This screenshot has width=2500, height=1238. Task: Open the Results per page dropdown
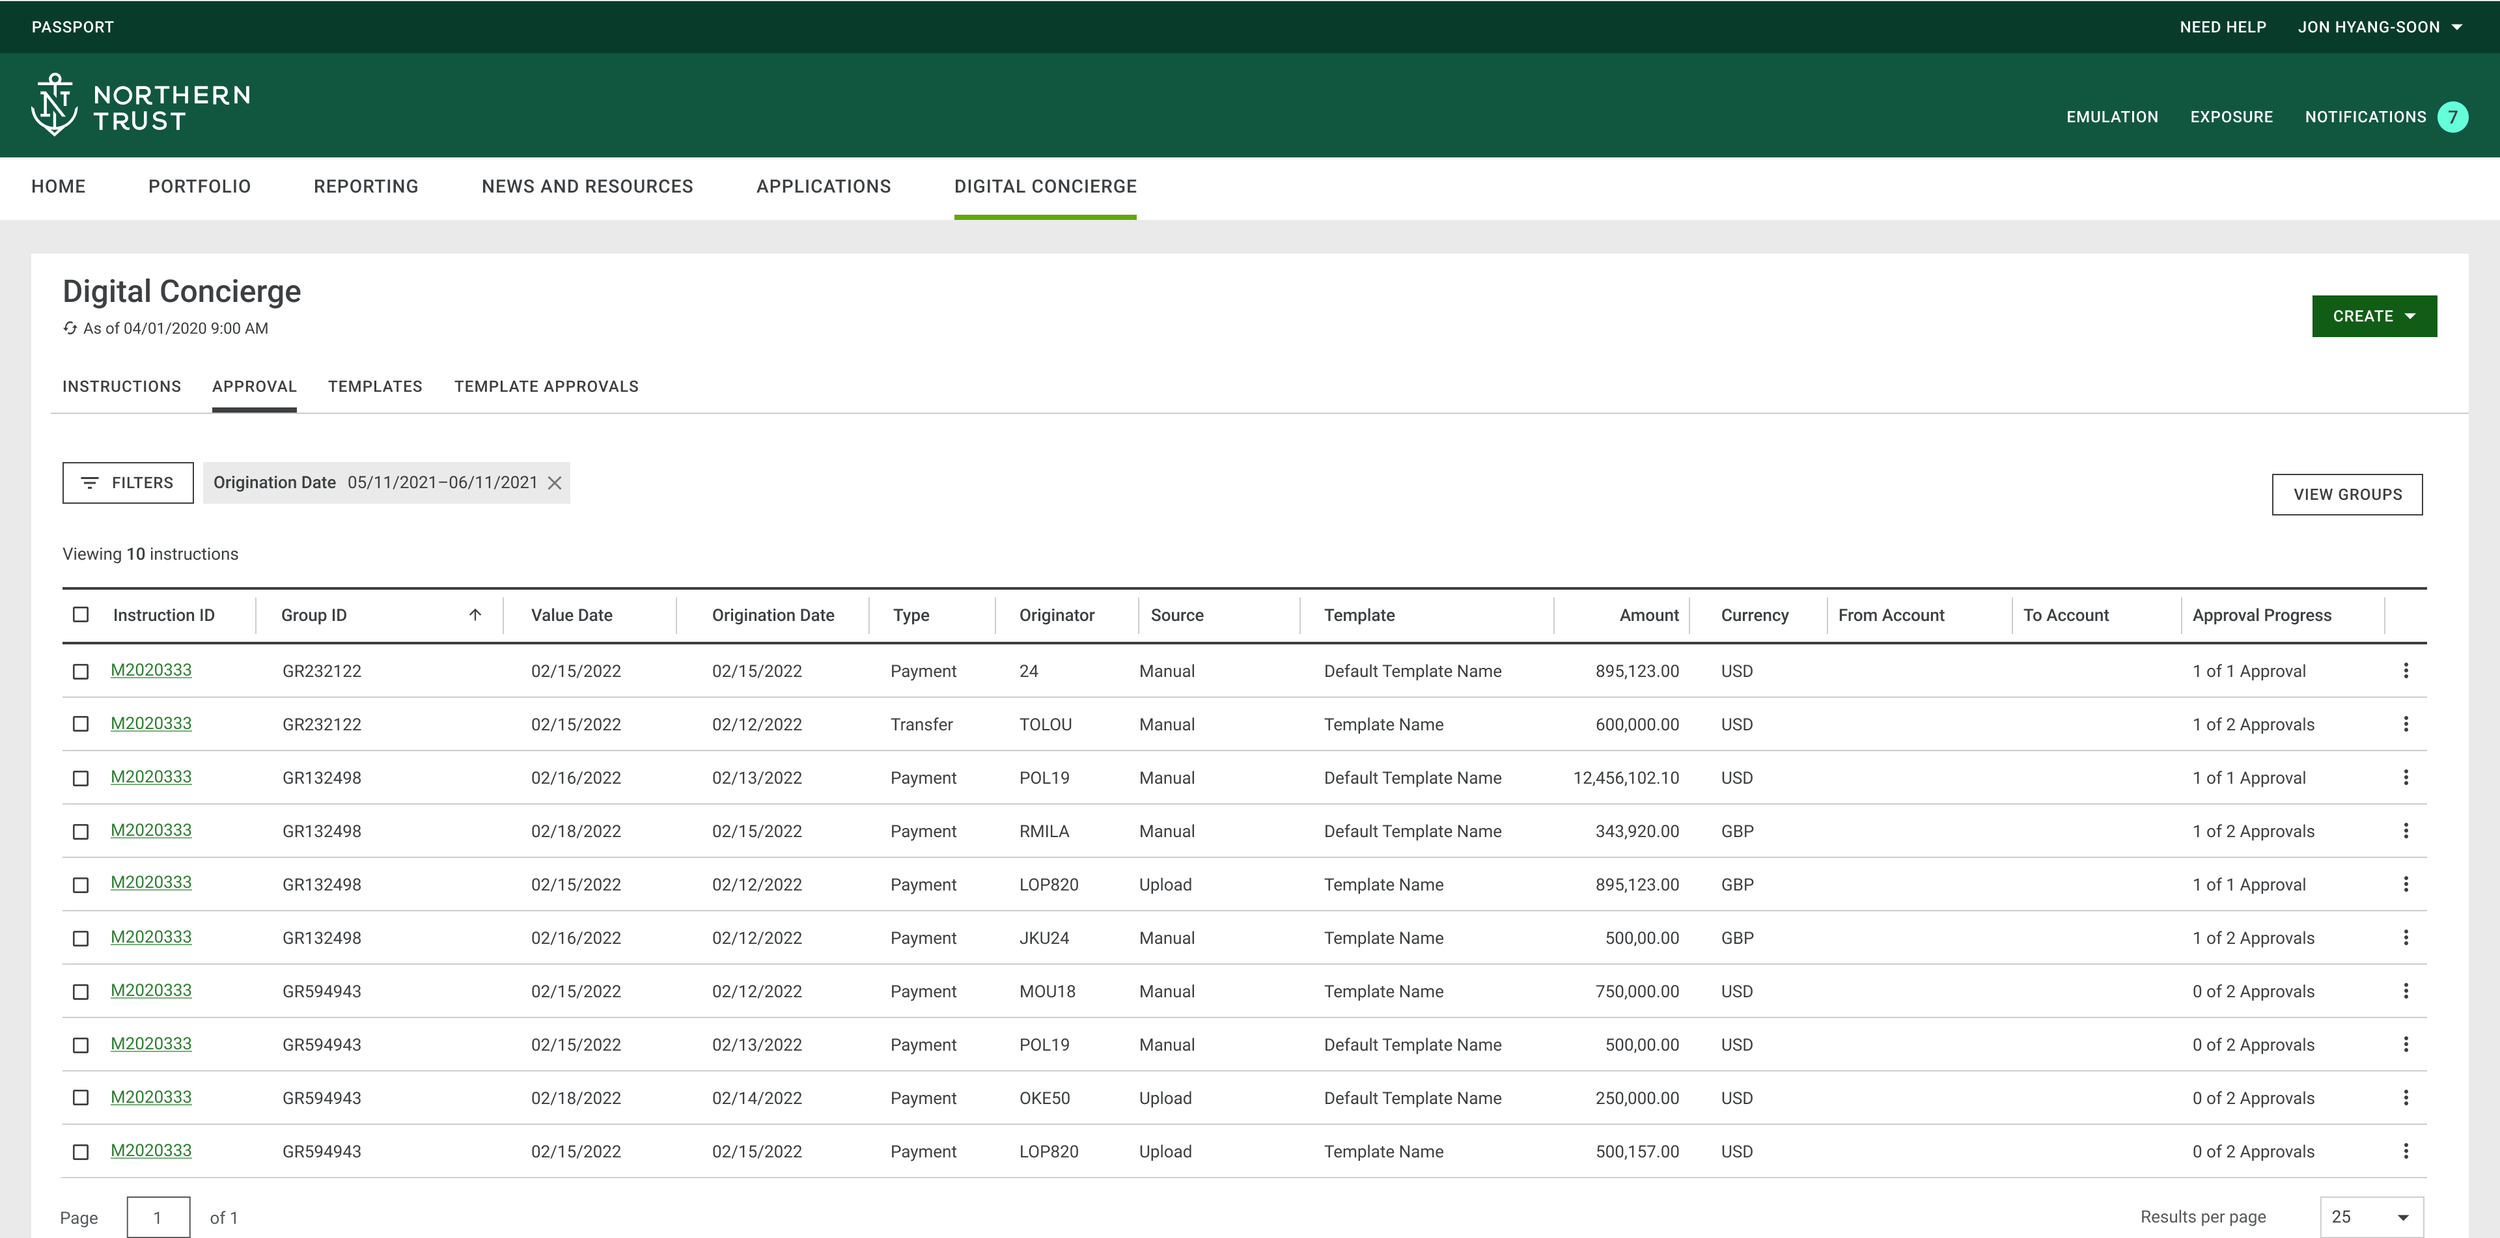2370,1217
